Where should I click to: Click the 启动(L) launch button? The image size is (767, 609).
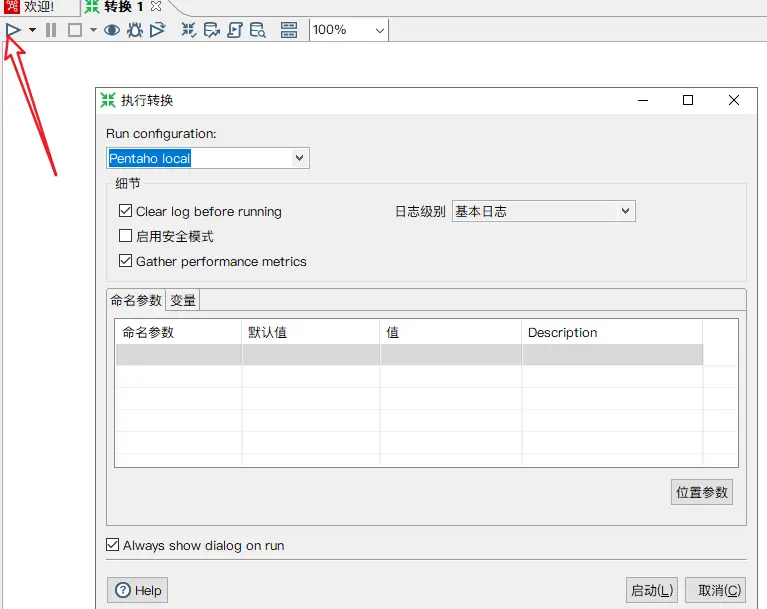tap(652, 590)
